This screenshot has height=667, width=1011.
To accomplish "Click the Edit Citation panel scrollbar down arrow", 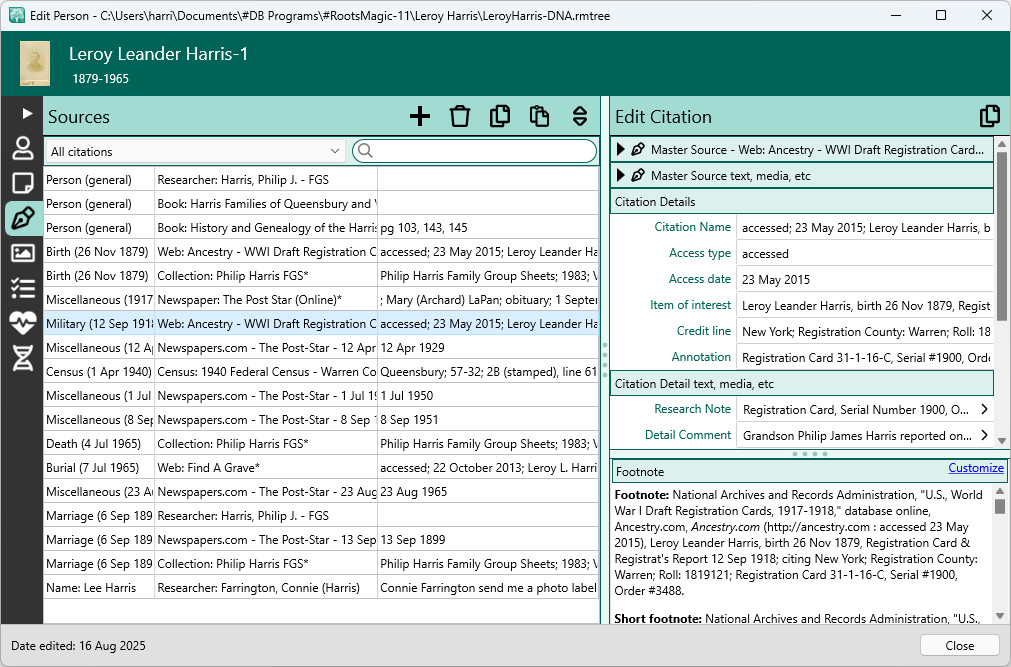I will pos(1001,441).
